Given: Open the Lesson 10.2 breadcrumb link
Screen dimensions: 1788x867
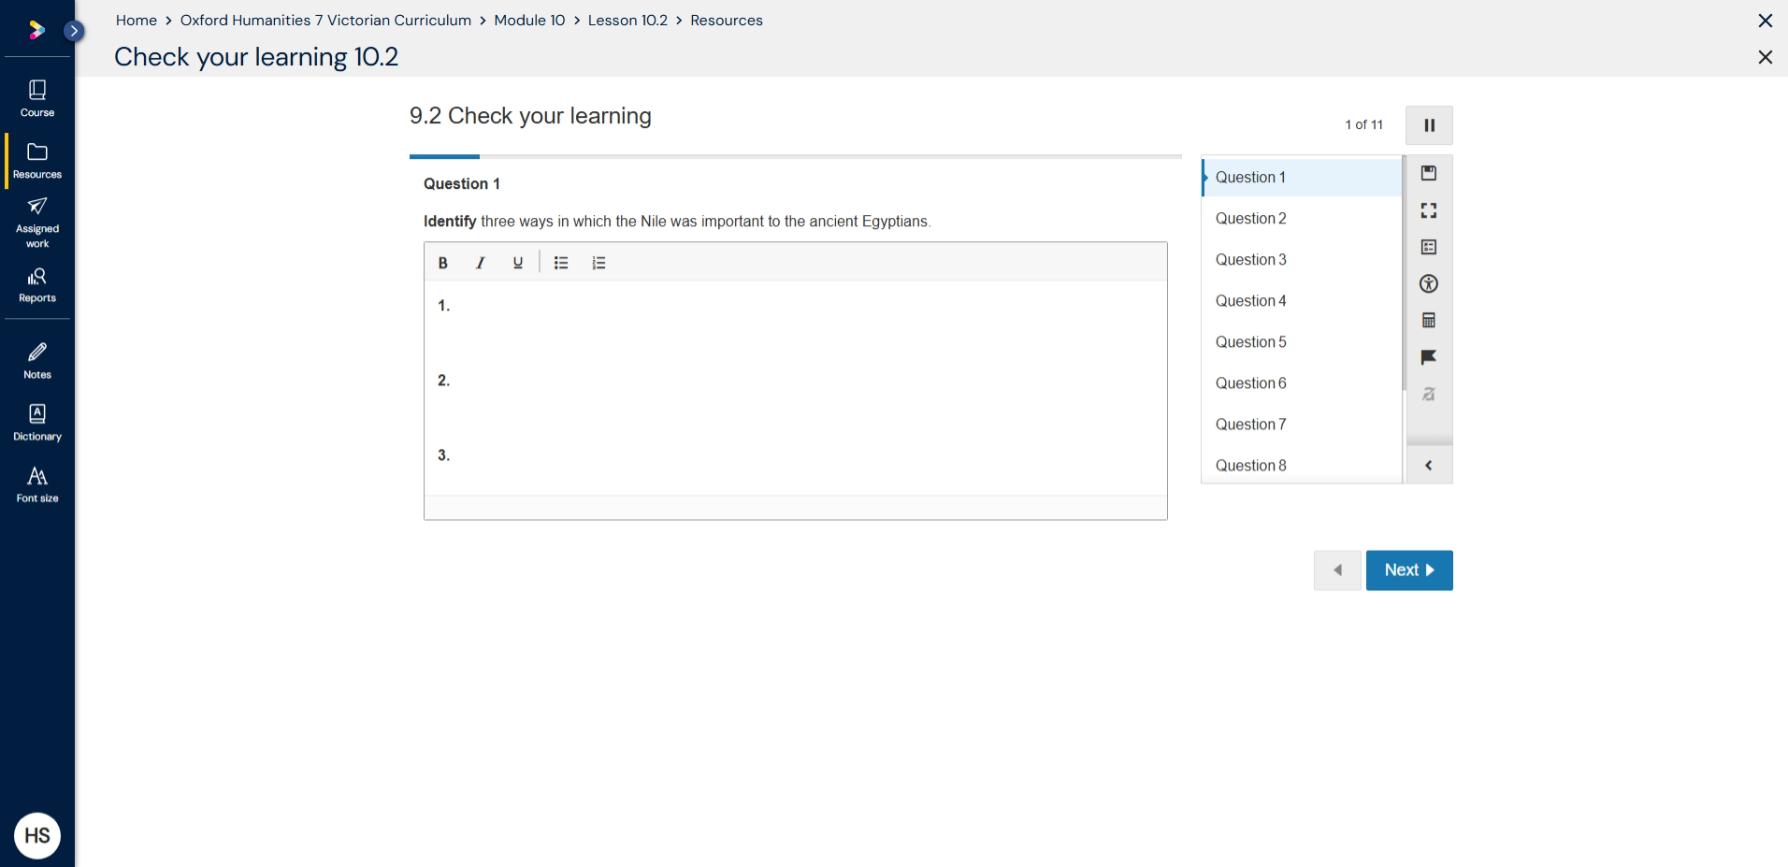Looking at the screenshot, I should pos(627,20).
